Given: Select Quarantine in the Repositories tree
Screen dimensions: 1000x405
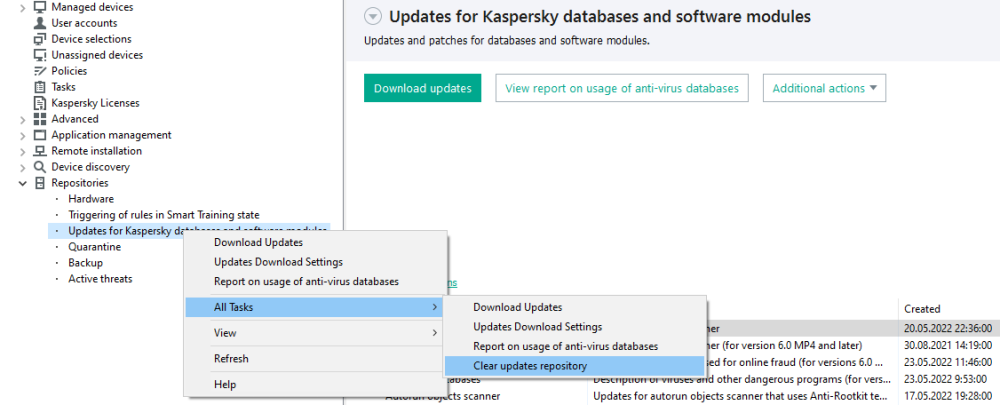Looking at the screenshot, I should coord(94,247).
